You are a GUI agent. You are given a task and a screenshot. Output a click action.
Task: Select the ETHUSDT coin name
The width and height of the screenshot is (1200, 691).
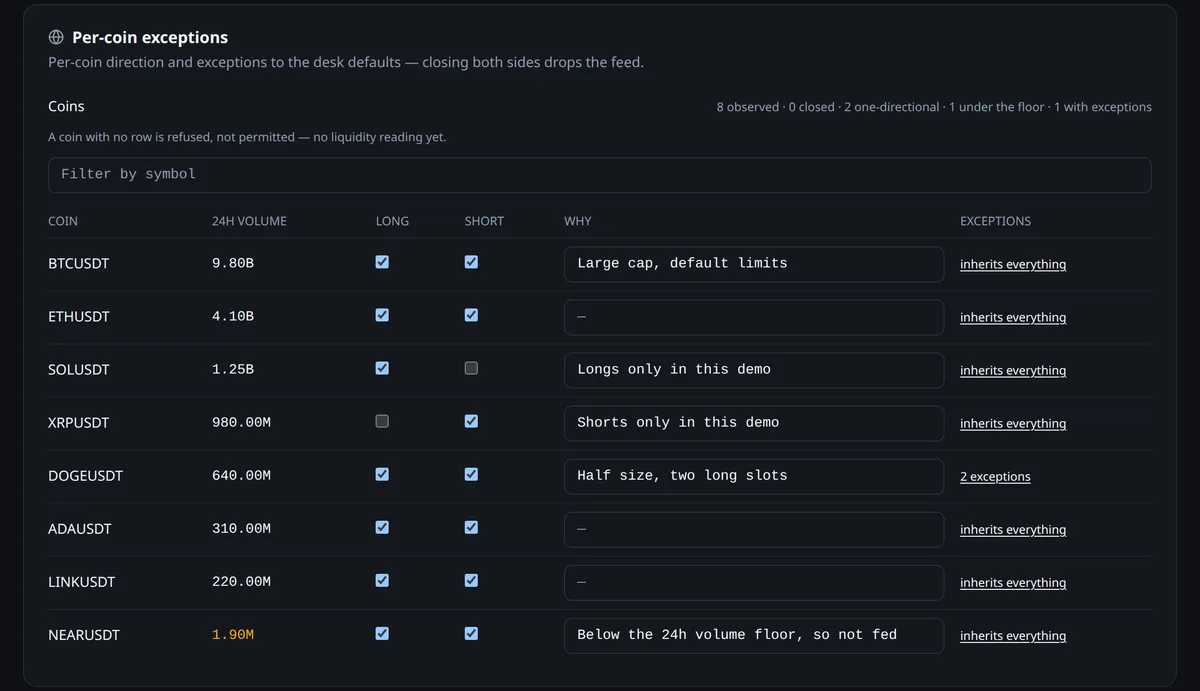click(79, 317)
